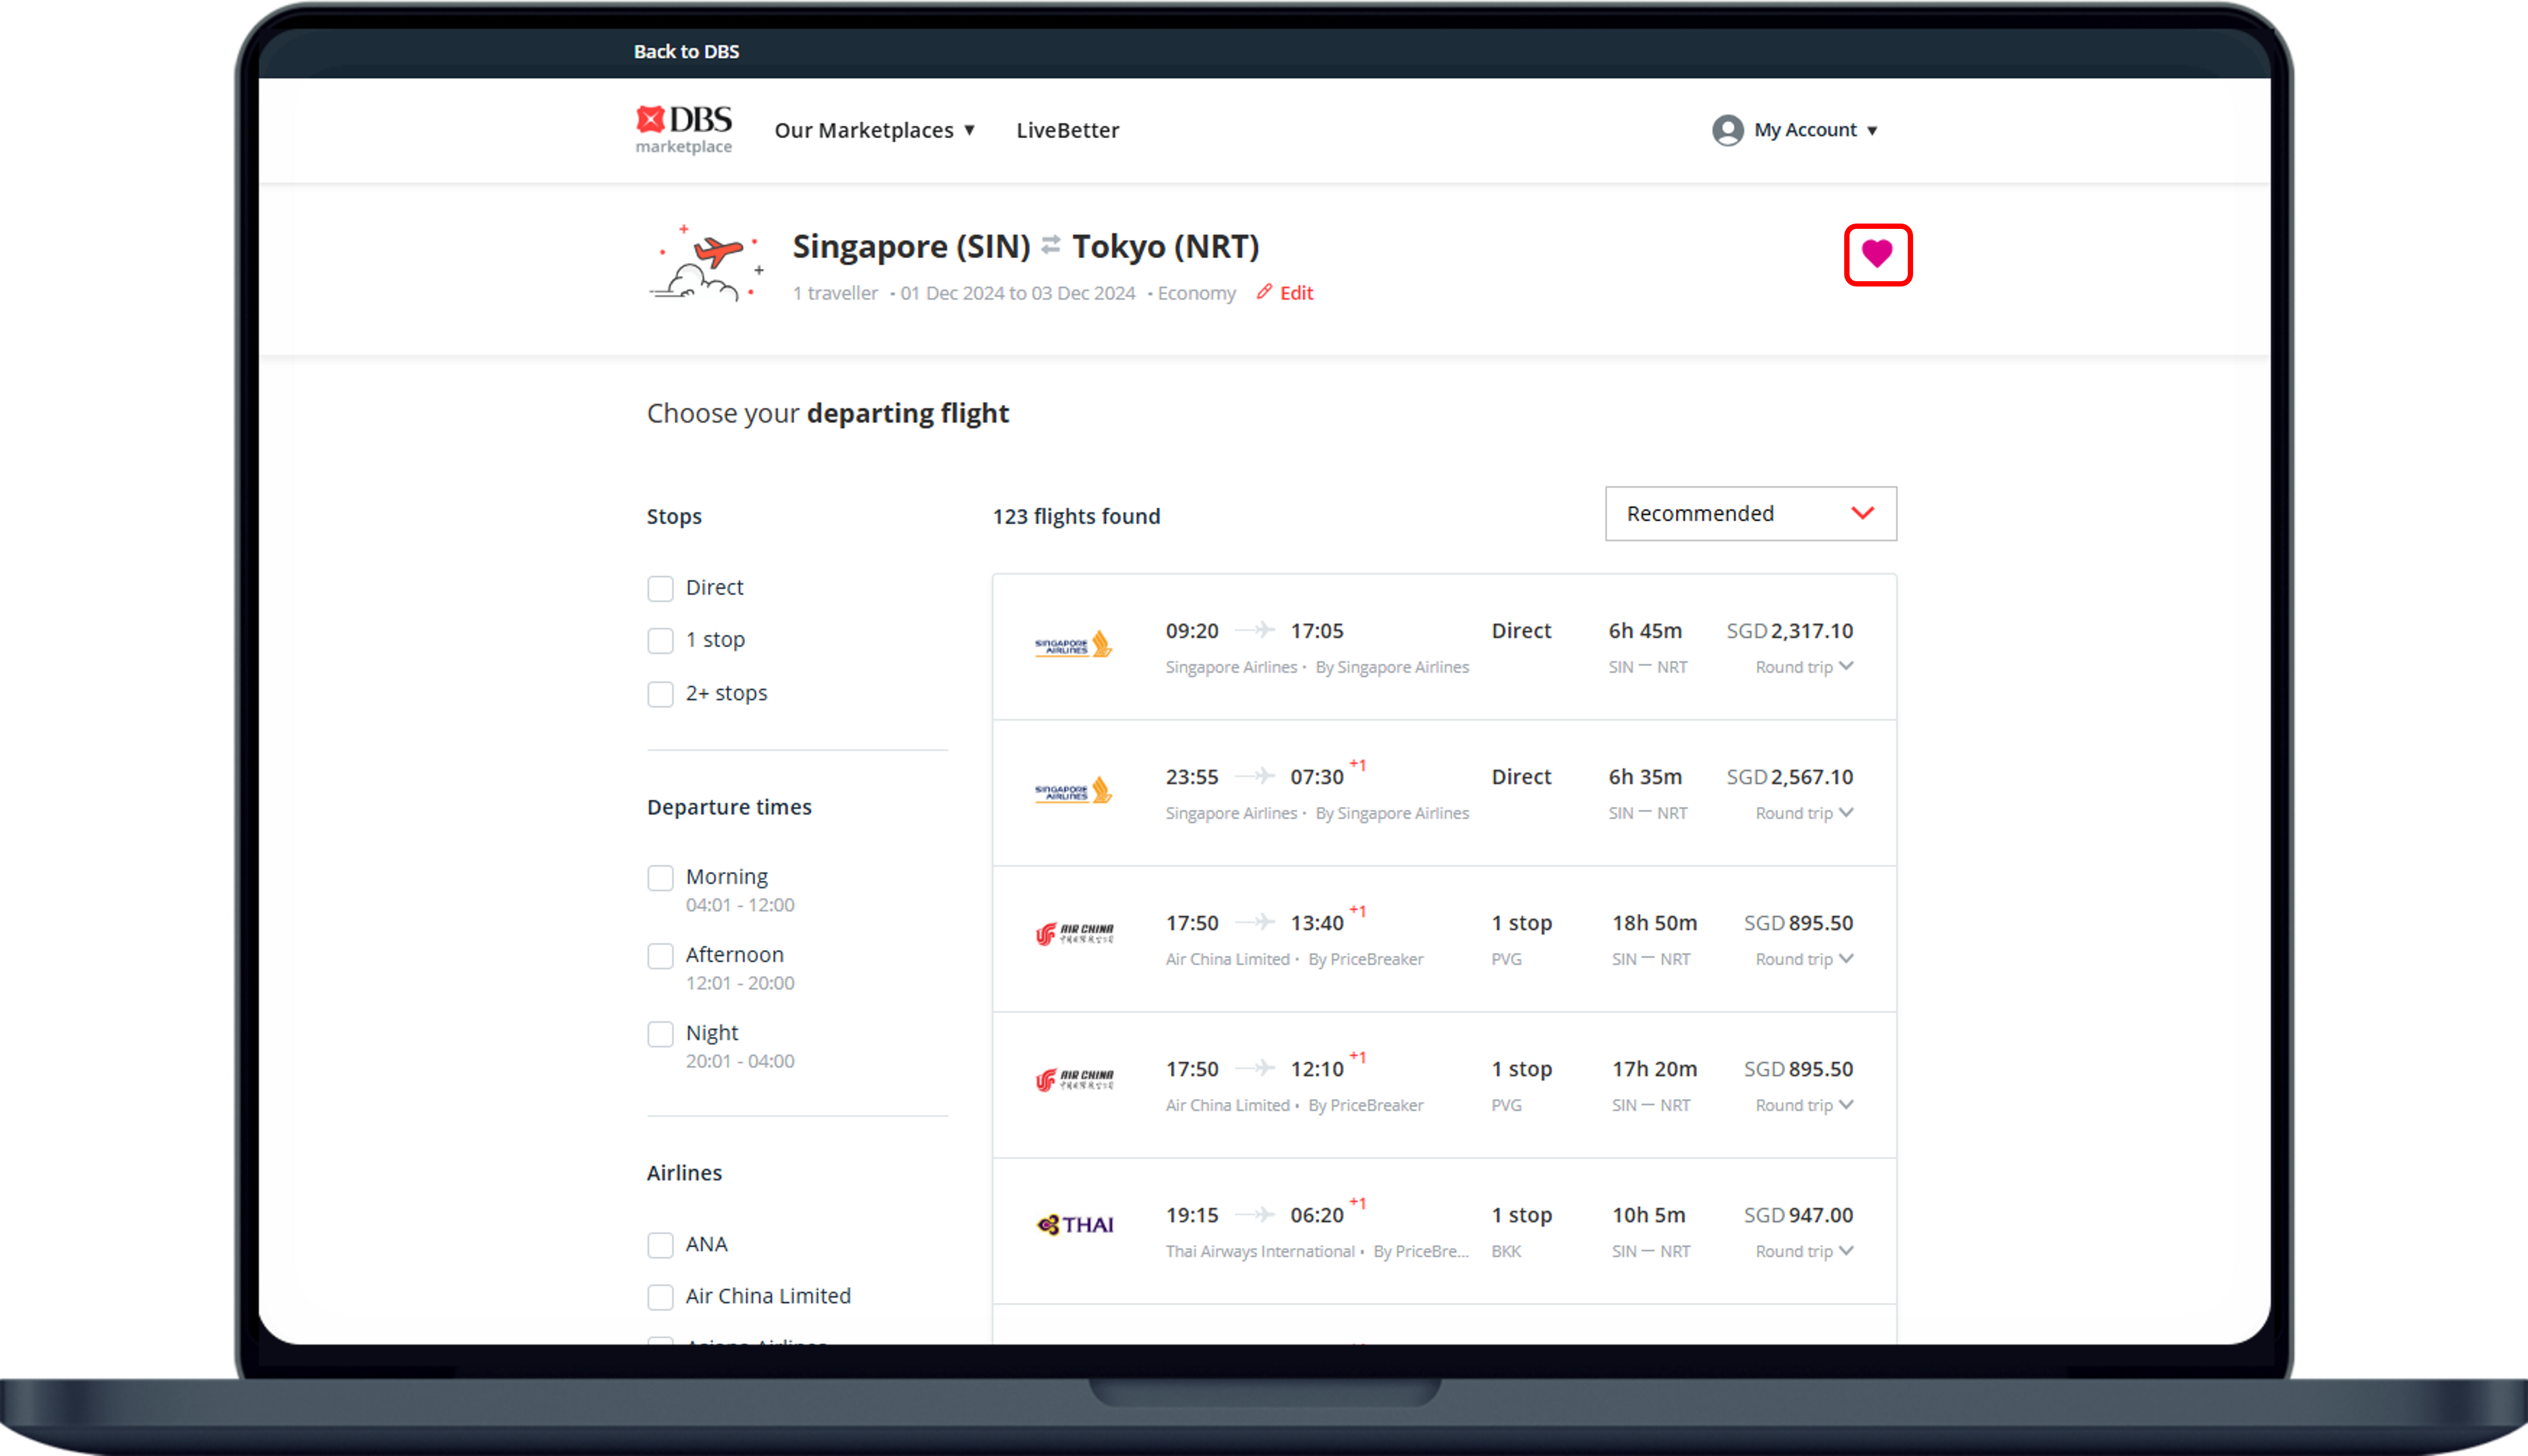2528x1456 pixels.
Task: Select the 19:15 to 06:20 Thai Airways flight
Action: [1444, 1231]
